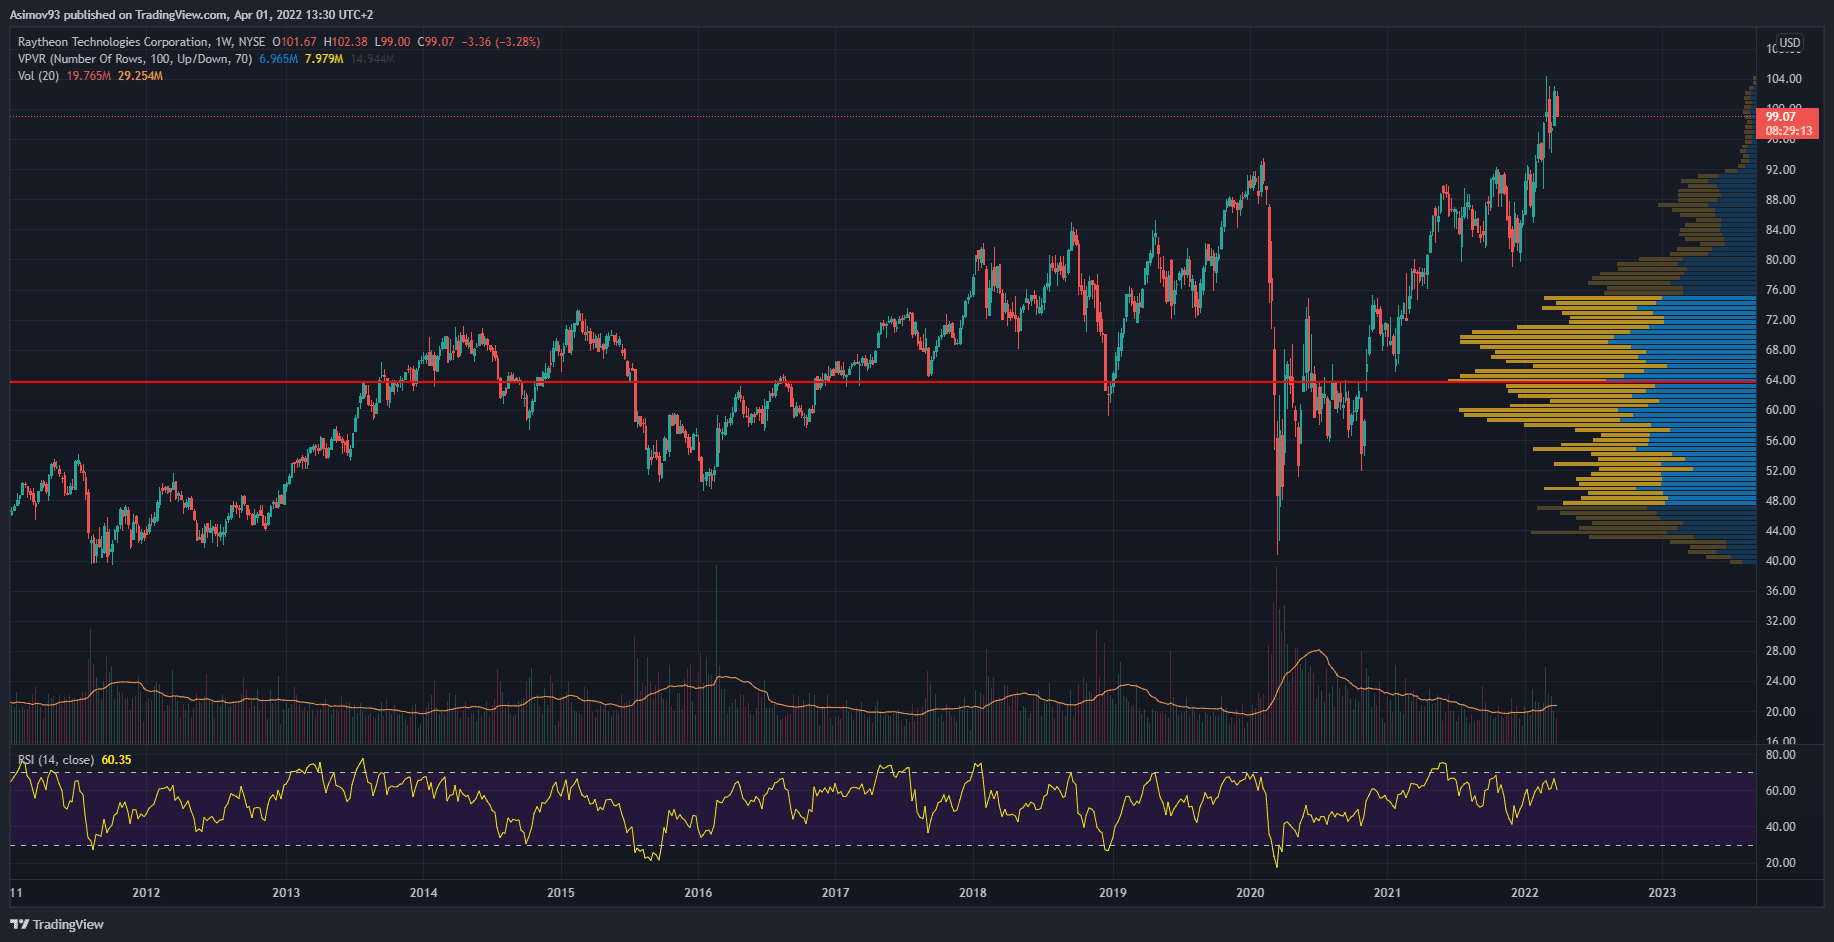The height and width of the screenshot is (942, 1834).
Task: Click the TradingView logo icon
Action: click(x=19, y=924)
